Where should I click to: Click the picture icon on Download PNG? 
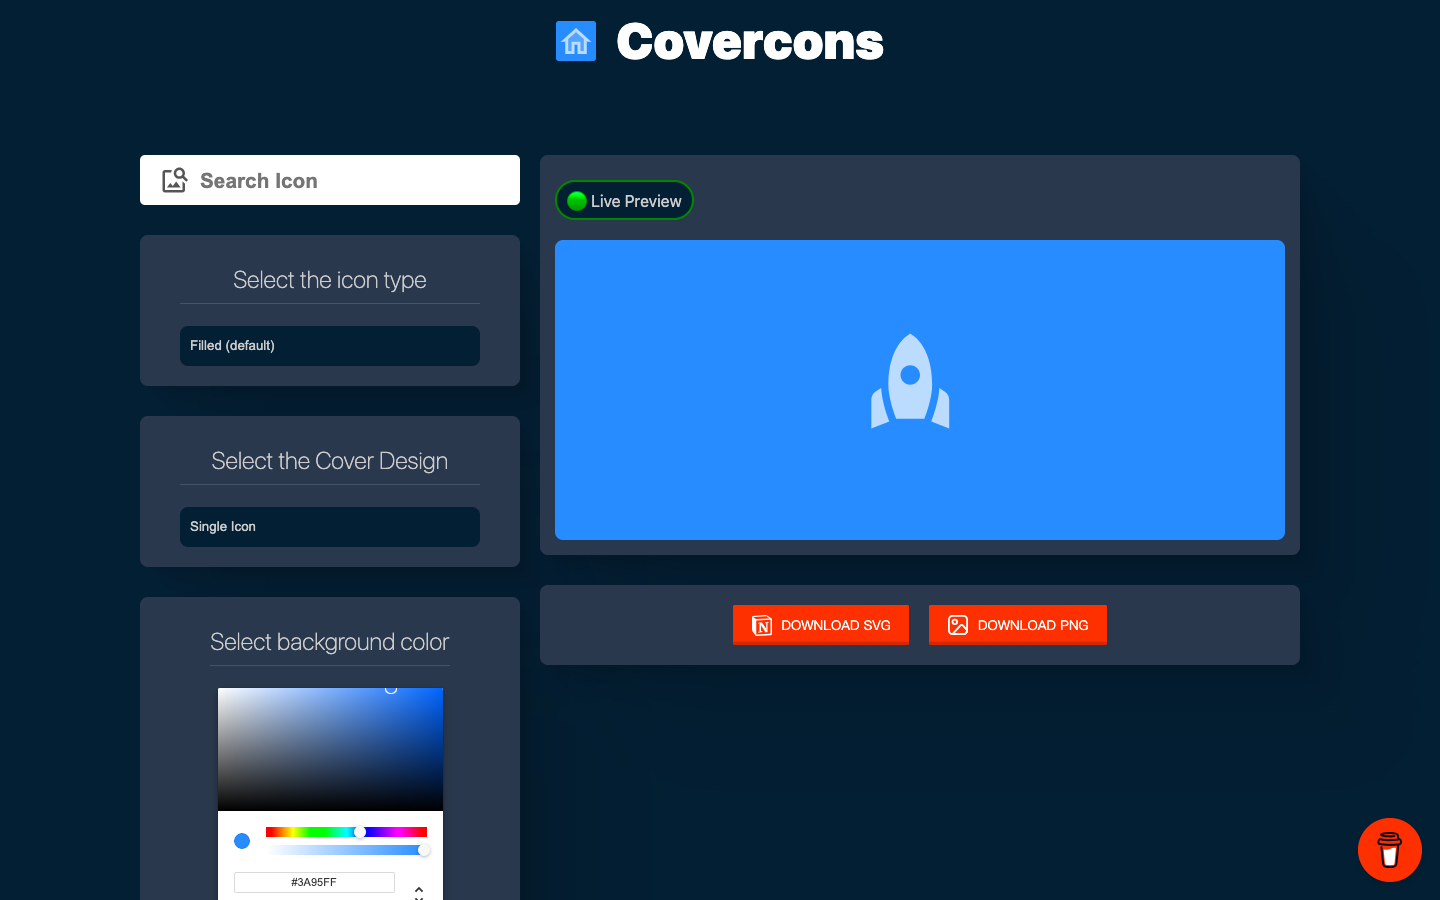pyautogui.click(x=958, y=626)
